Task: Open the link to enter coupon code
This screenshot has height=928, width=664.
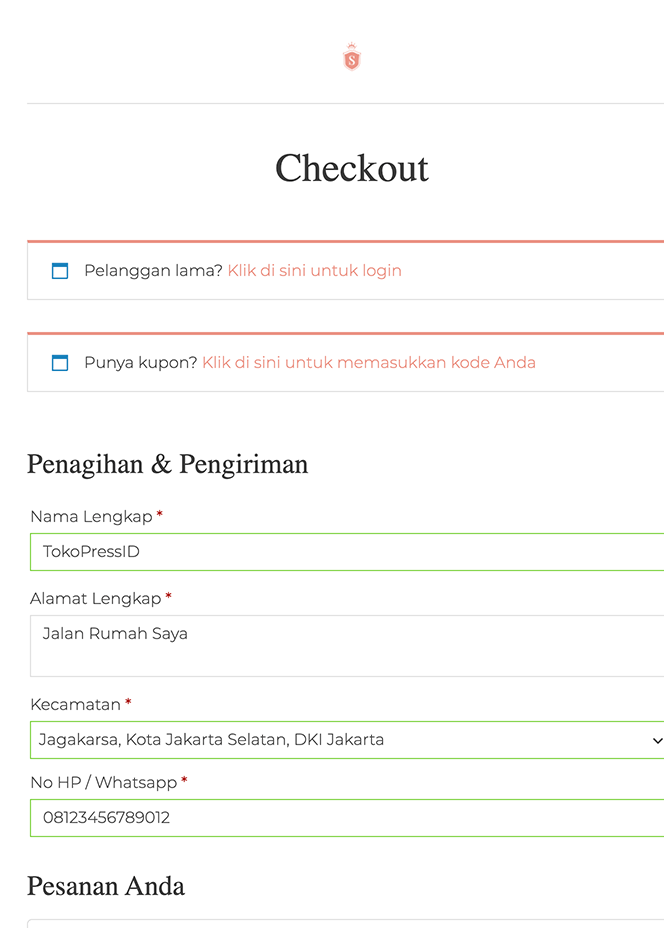Action: (369, 362)
